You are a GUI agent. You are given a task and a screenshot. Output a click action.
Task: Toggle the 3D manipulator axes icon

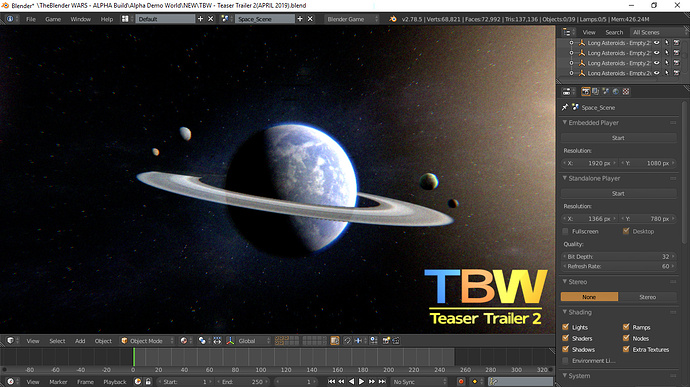coord(230,341)
